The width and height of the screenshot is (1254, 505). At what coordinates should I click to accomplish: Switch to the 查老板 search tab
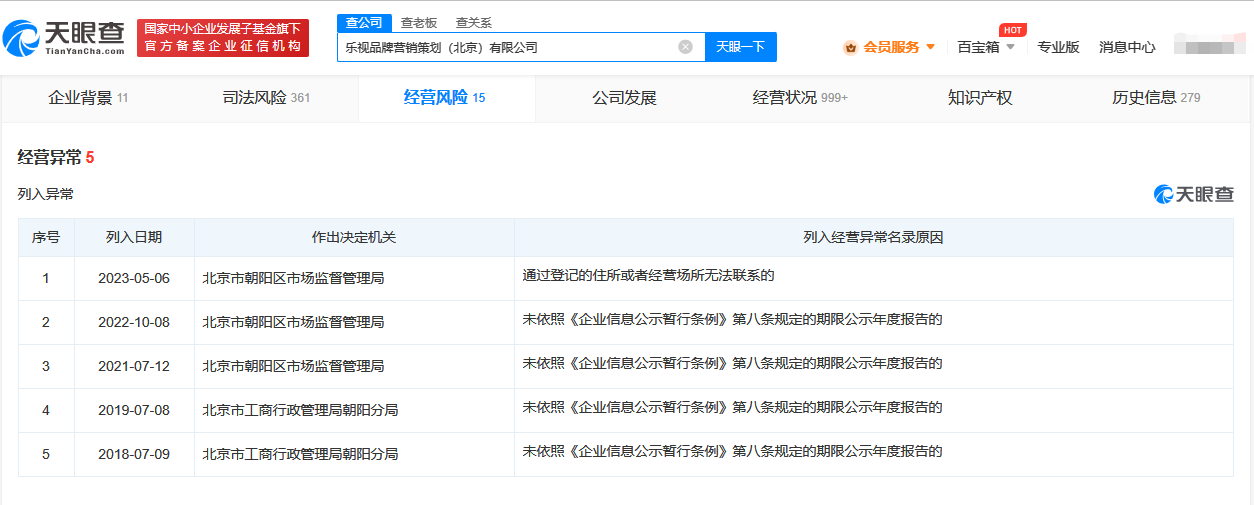(x=419, y=22)
